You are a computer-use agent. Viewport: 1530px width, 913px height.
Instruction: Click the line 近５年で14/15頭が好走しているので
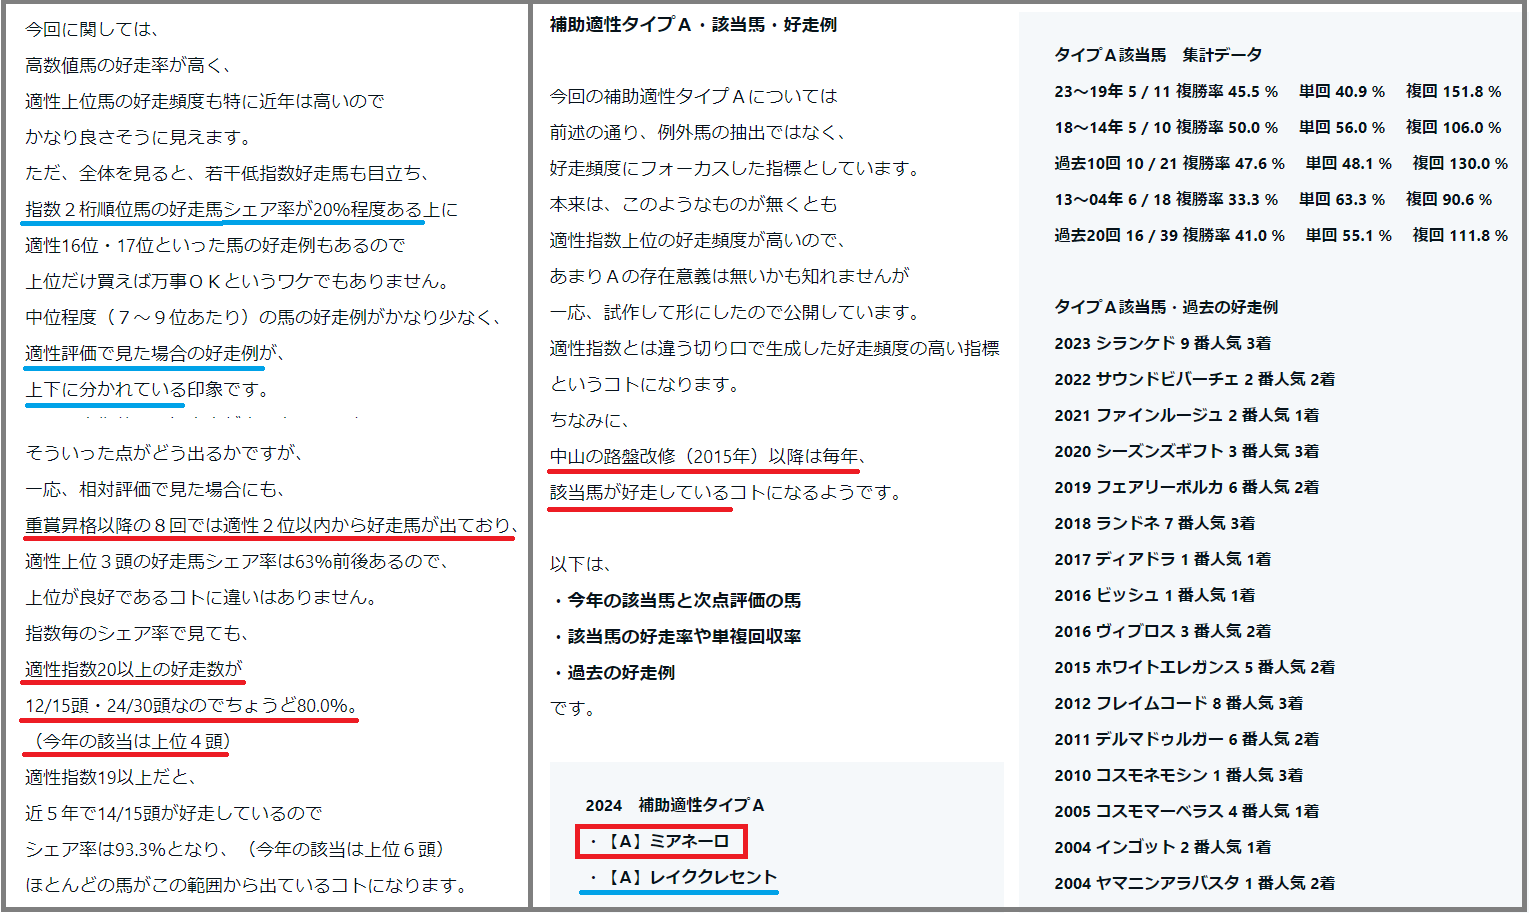pyautogui.click(x=174, y=813)
